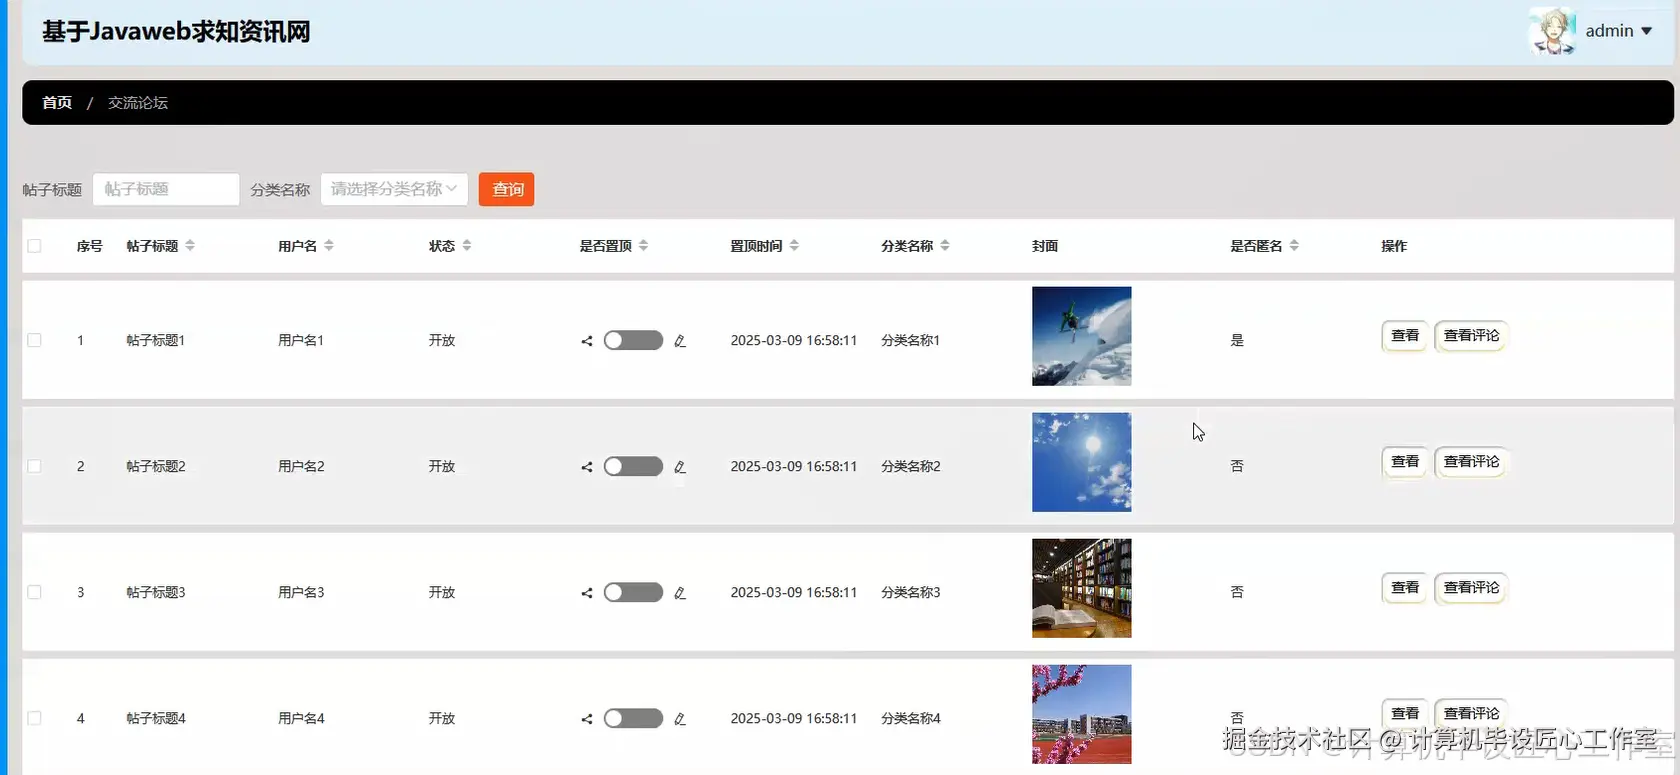Click cell 用户名2

(301, 467)
